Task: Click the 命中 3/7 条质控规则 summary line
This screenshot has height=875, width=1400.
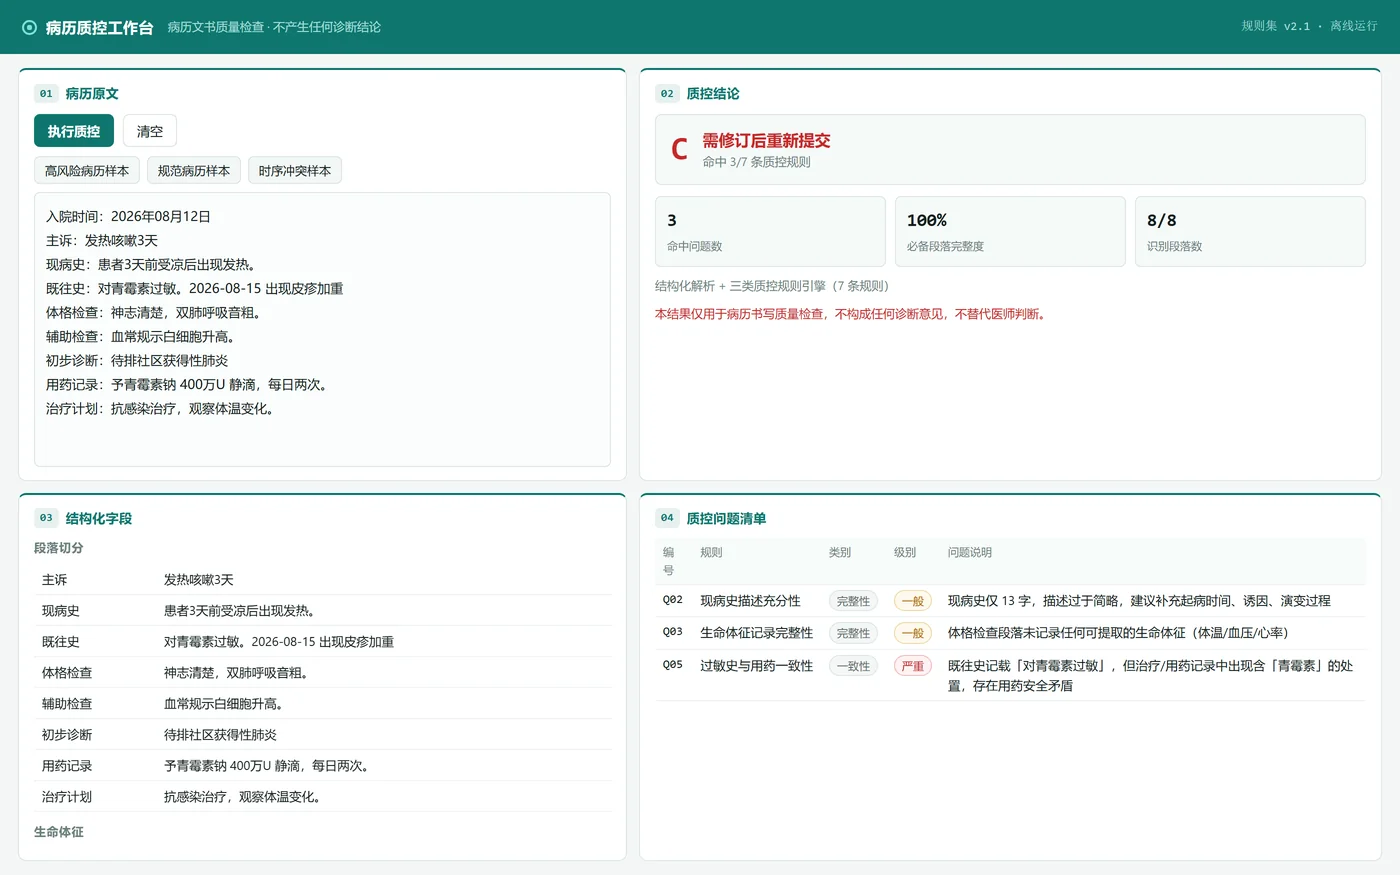Action: pos(756,162)
